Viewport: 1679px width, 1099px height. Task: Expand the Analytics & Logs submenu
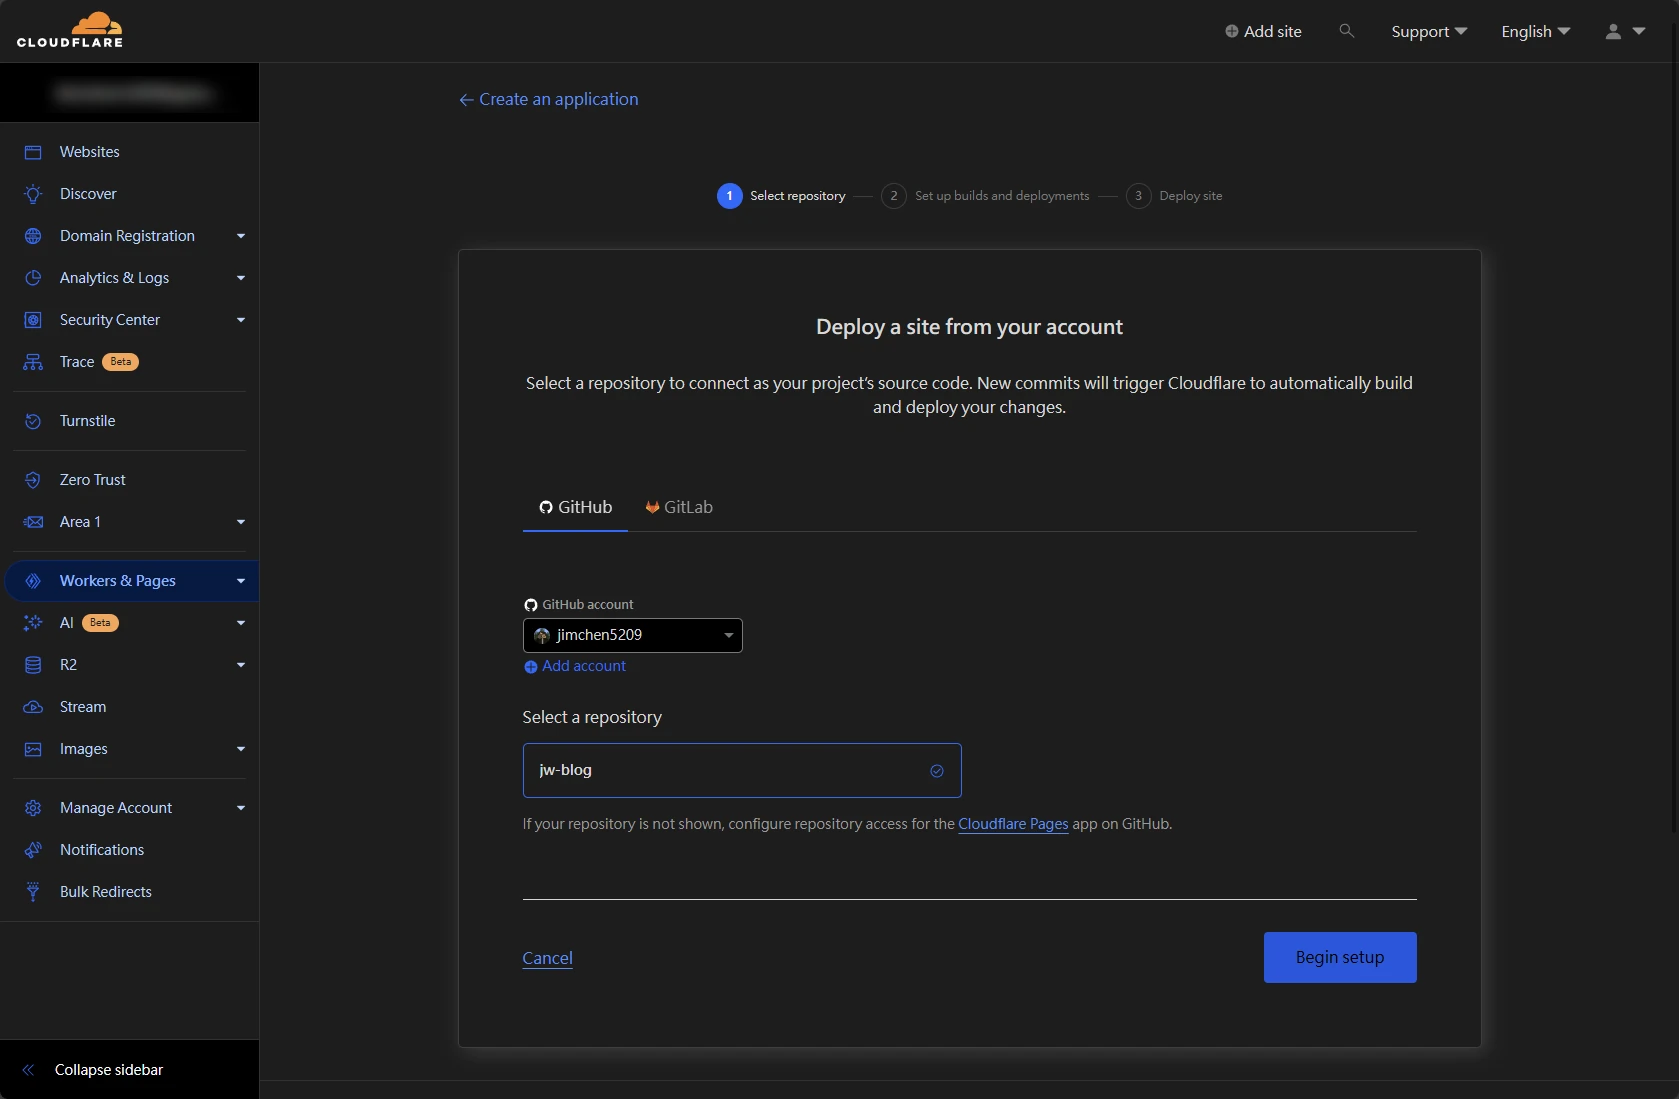point(240,278)
